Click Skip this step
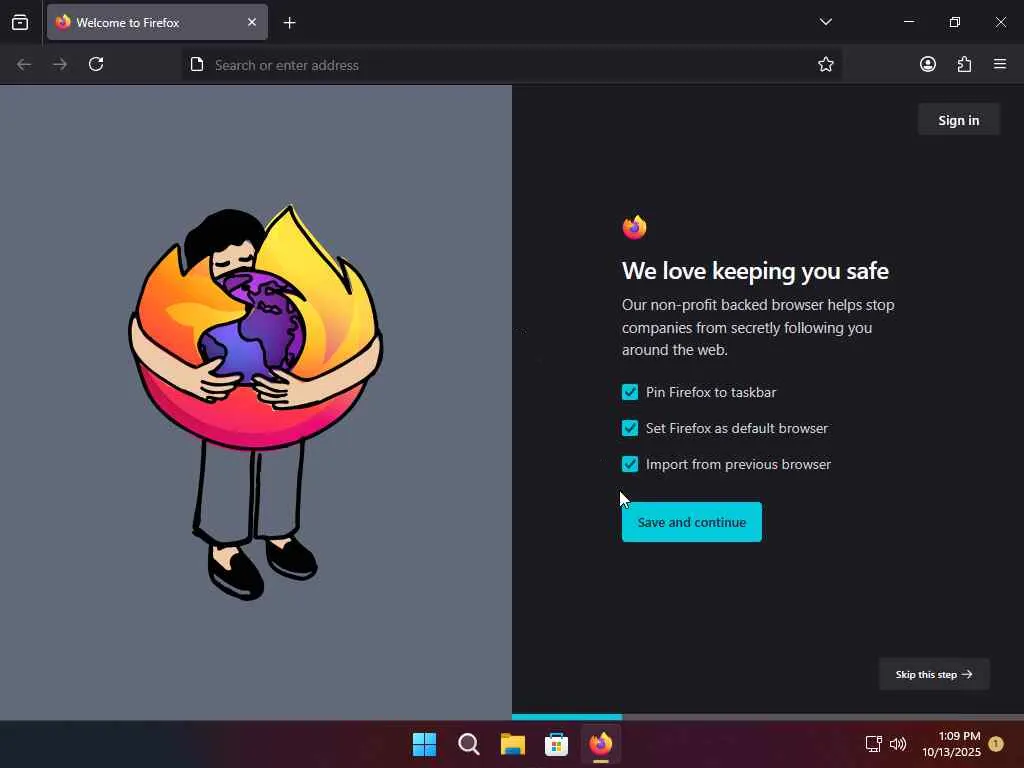The width and height of the screenshot is (1024, 768). (x=934, y=674)
